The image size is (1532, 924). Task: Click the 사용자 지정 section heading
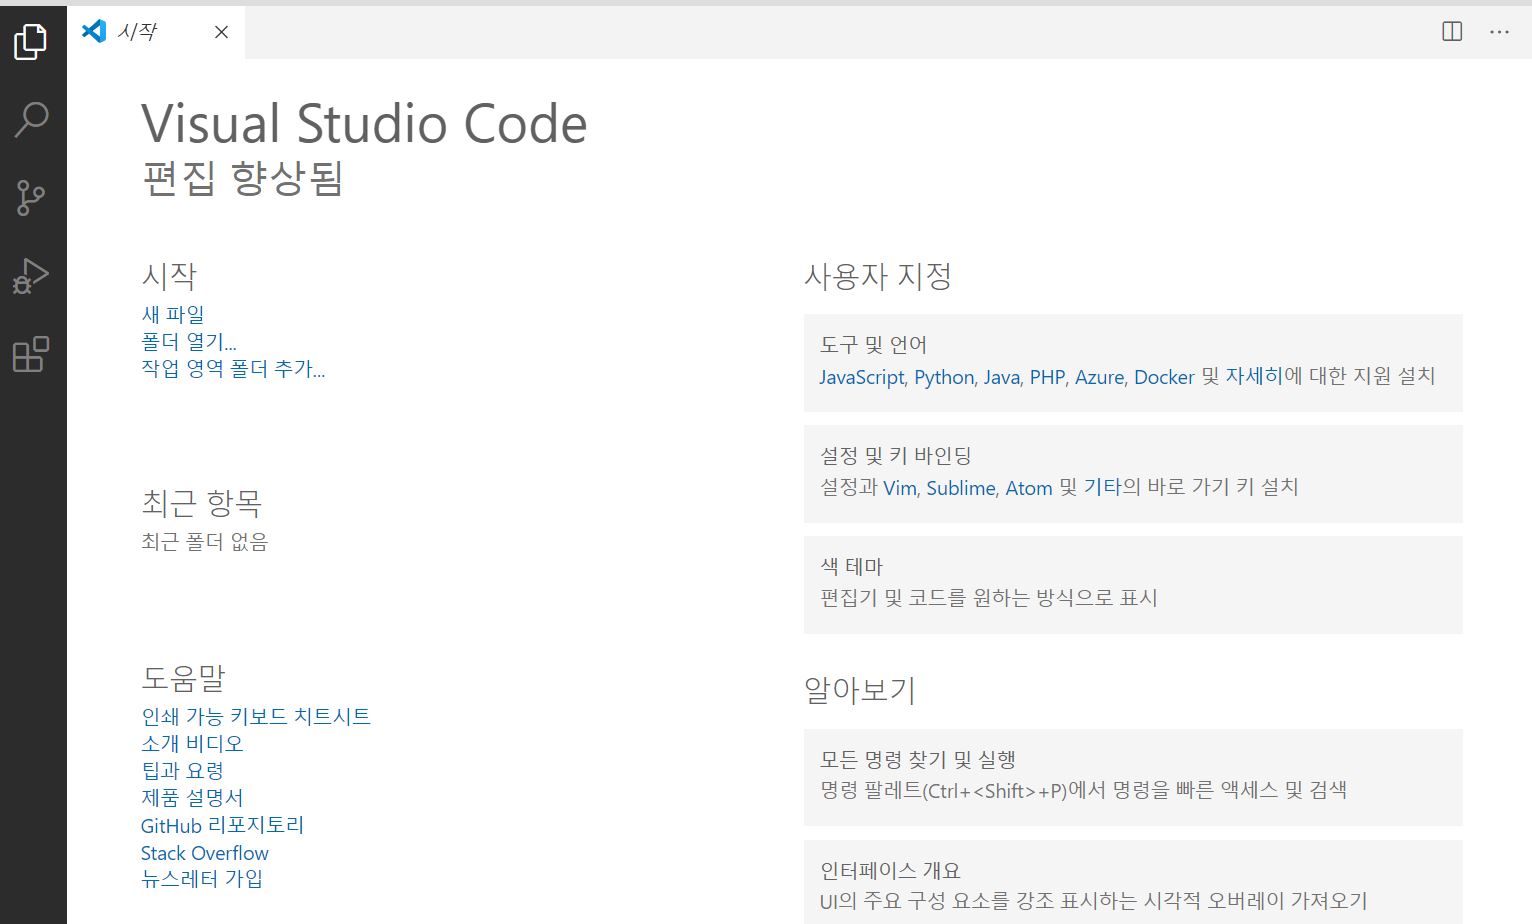coord(878,276)
